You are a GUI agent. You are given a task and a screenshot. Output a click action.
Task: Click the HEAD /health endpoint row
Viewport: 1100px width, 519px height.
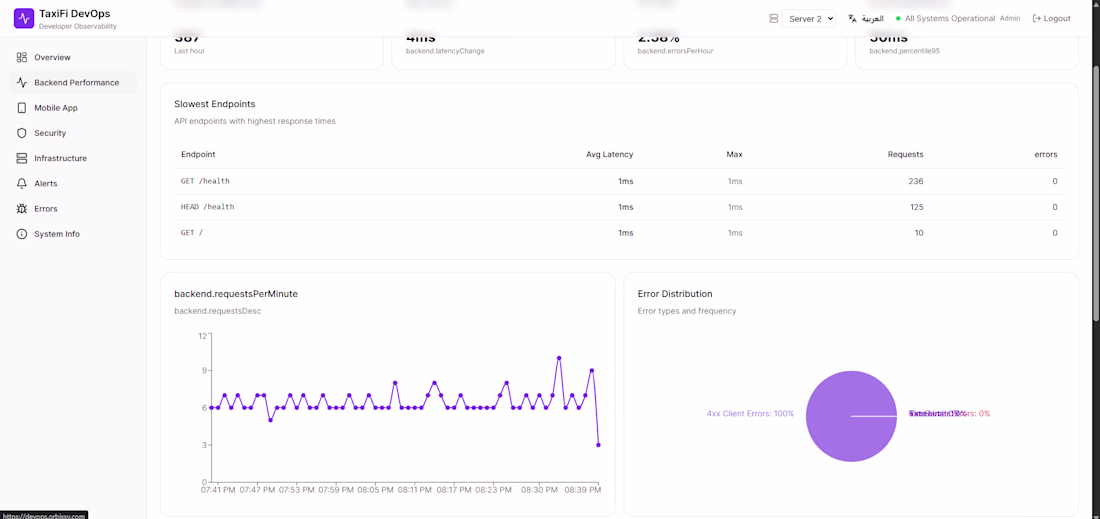pyautogui.click(x=619, y=207)
